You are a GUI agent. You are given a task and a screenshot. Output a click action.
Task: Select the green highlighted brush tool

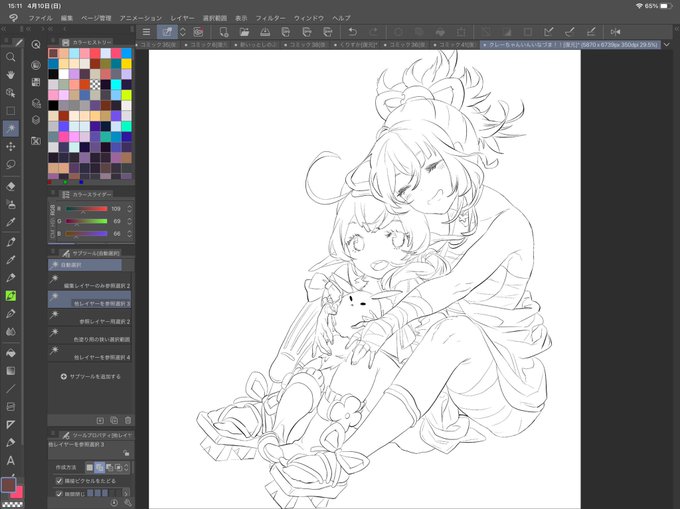click(11, 296)
